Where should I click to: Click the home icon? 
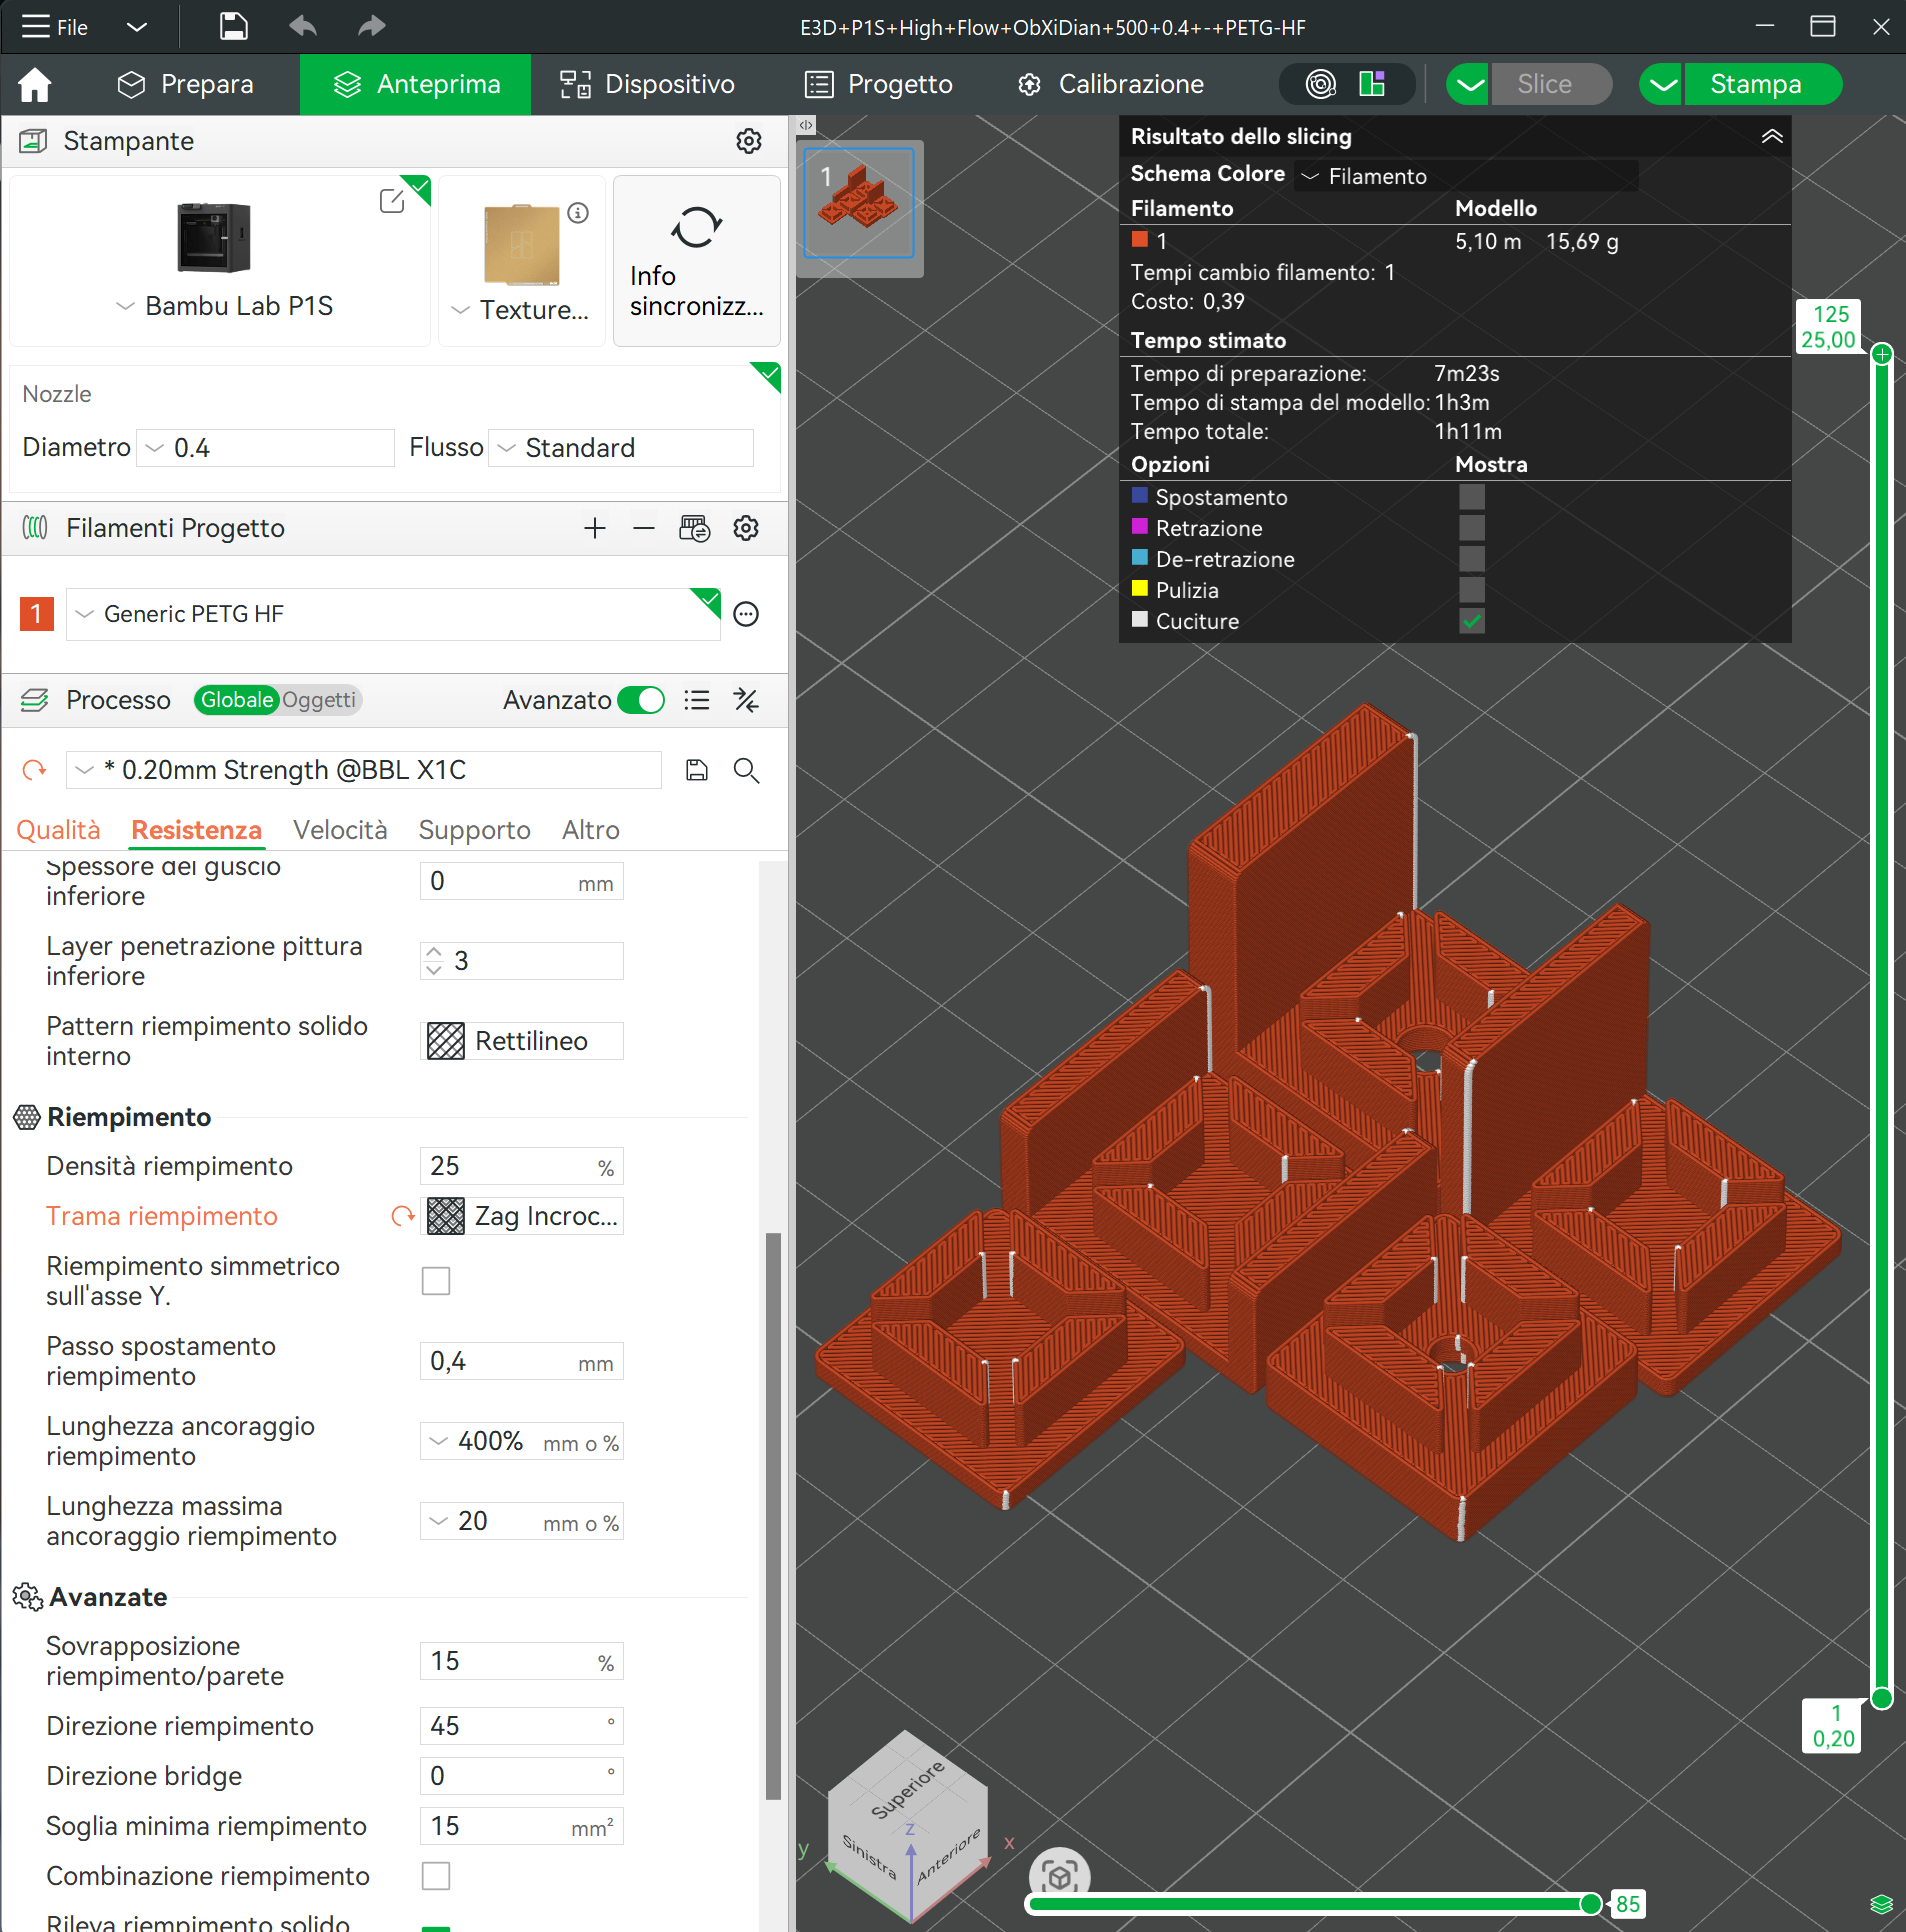(x=34, y=85)
